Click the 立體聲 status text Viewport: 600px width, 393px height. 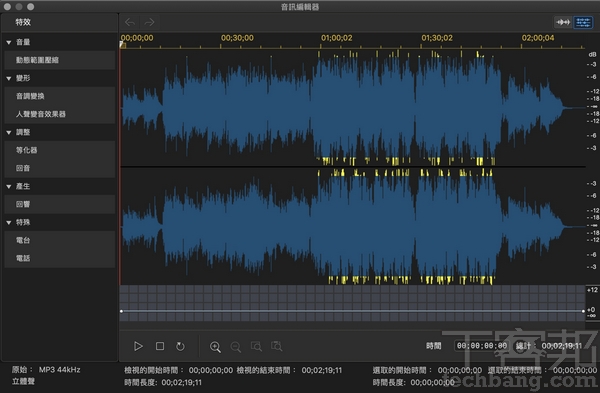click(x=23, y=381)
